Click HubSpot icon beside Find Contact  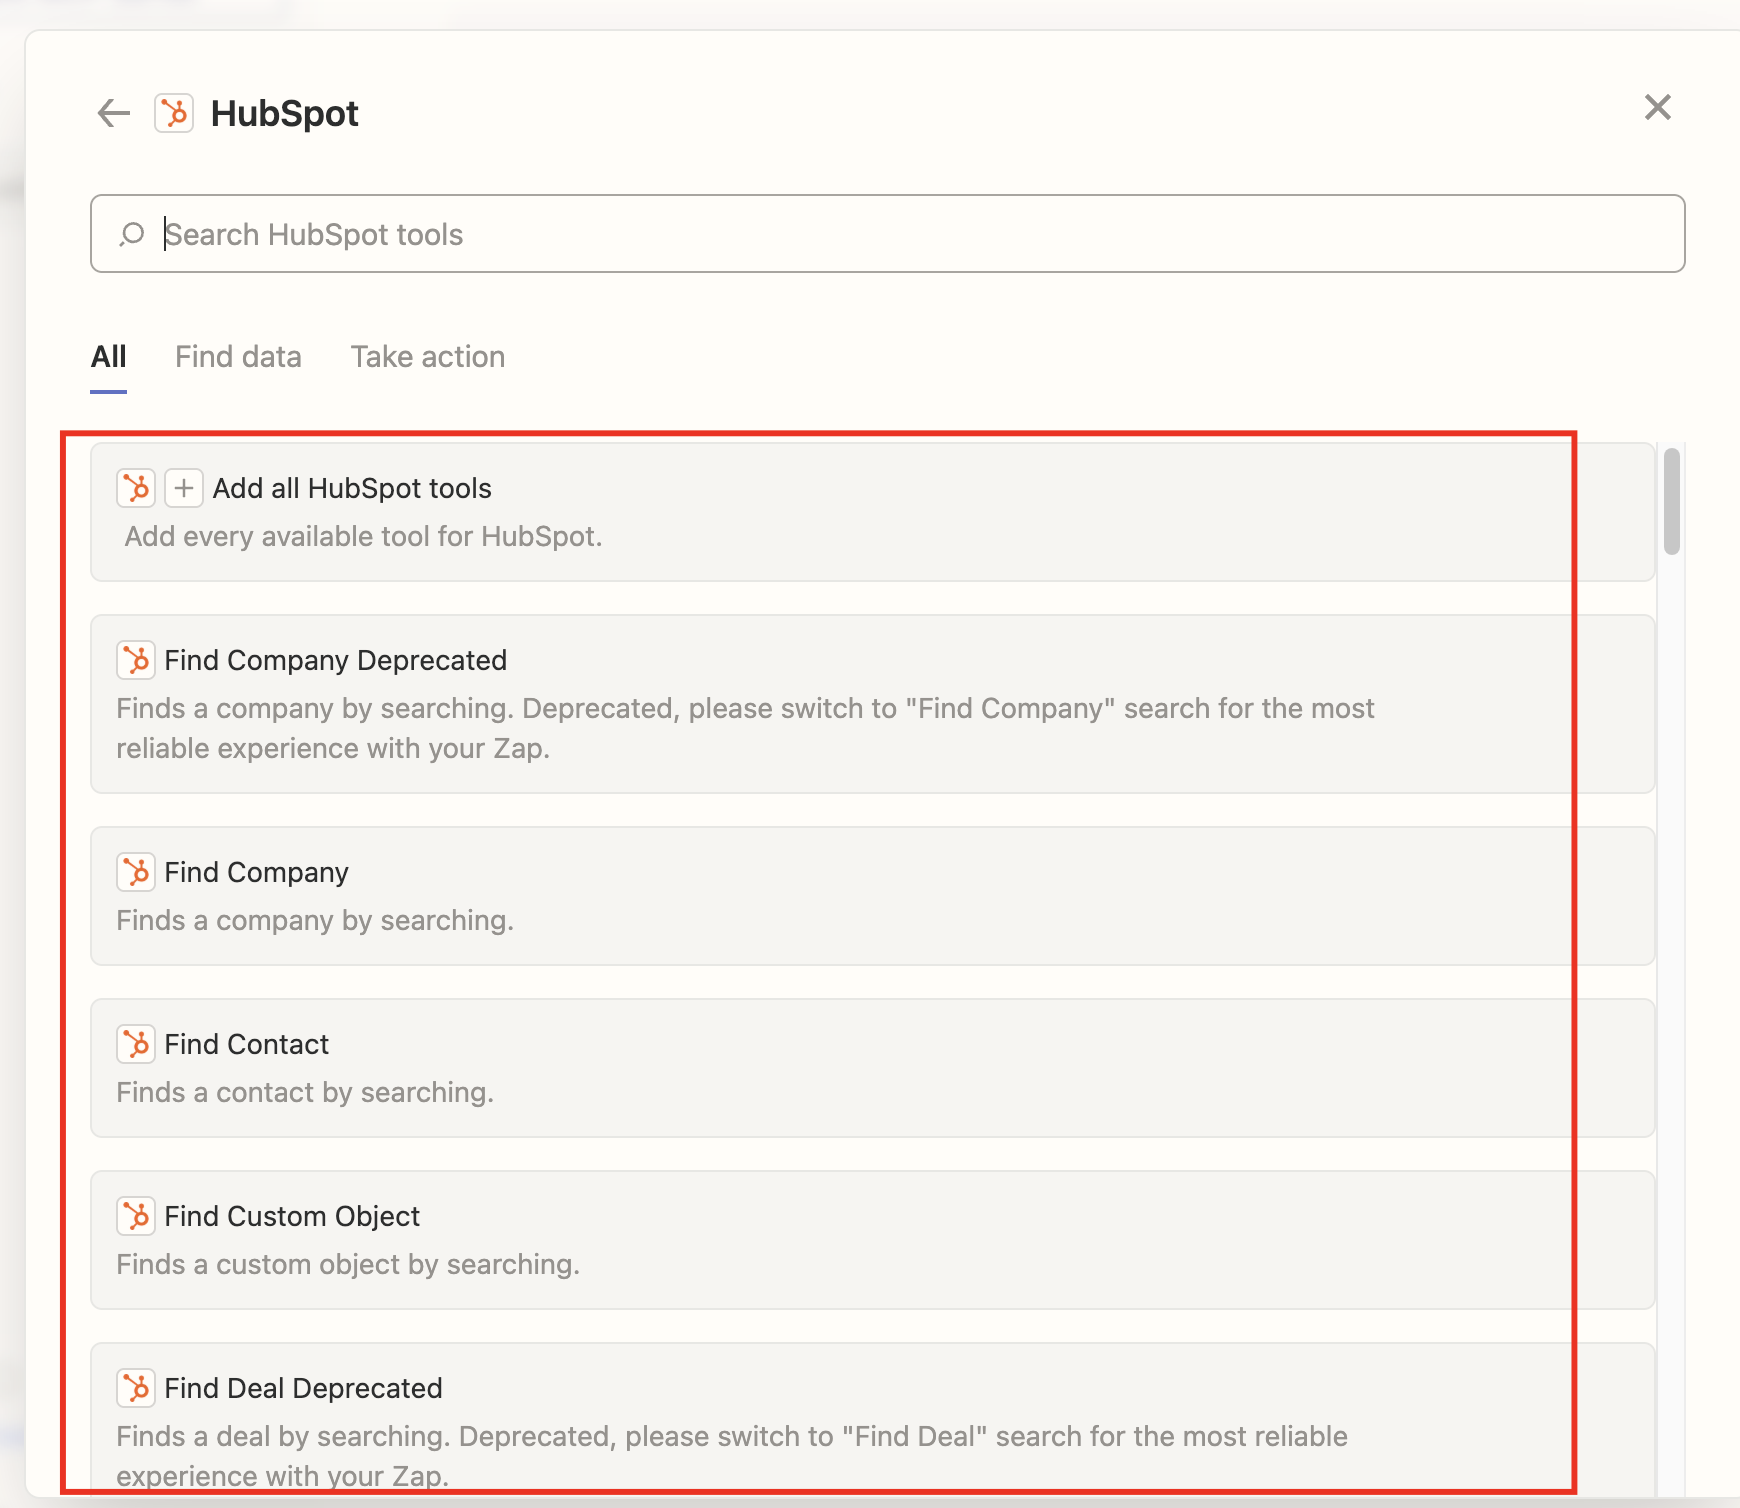[136, 1044]
